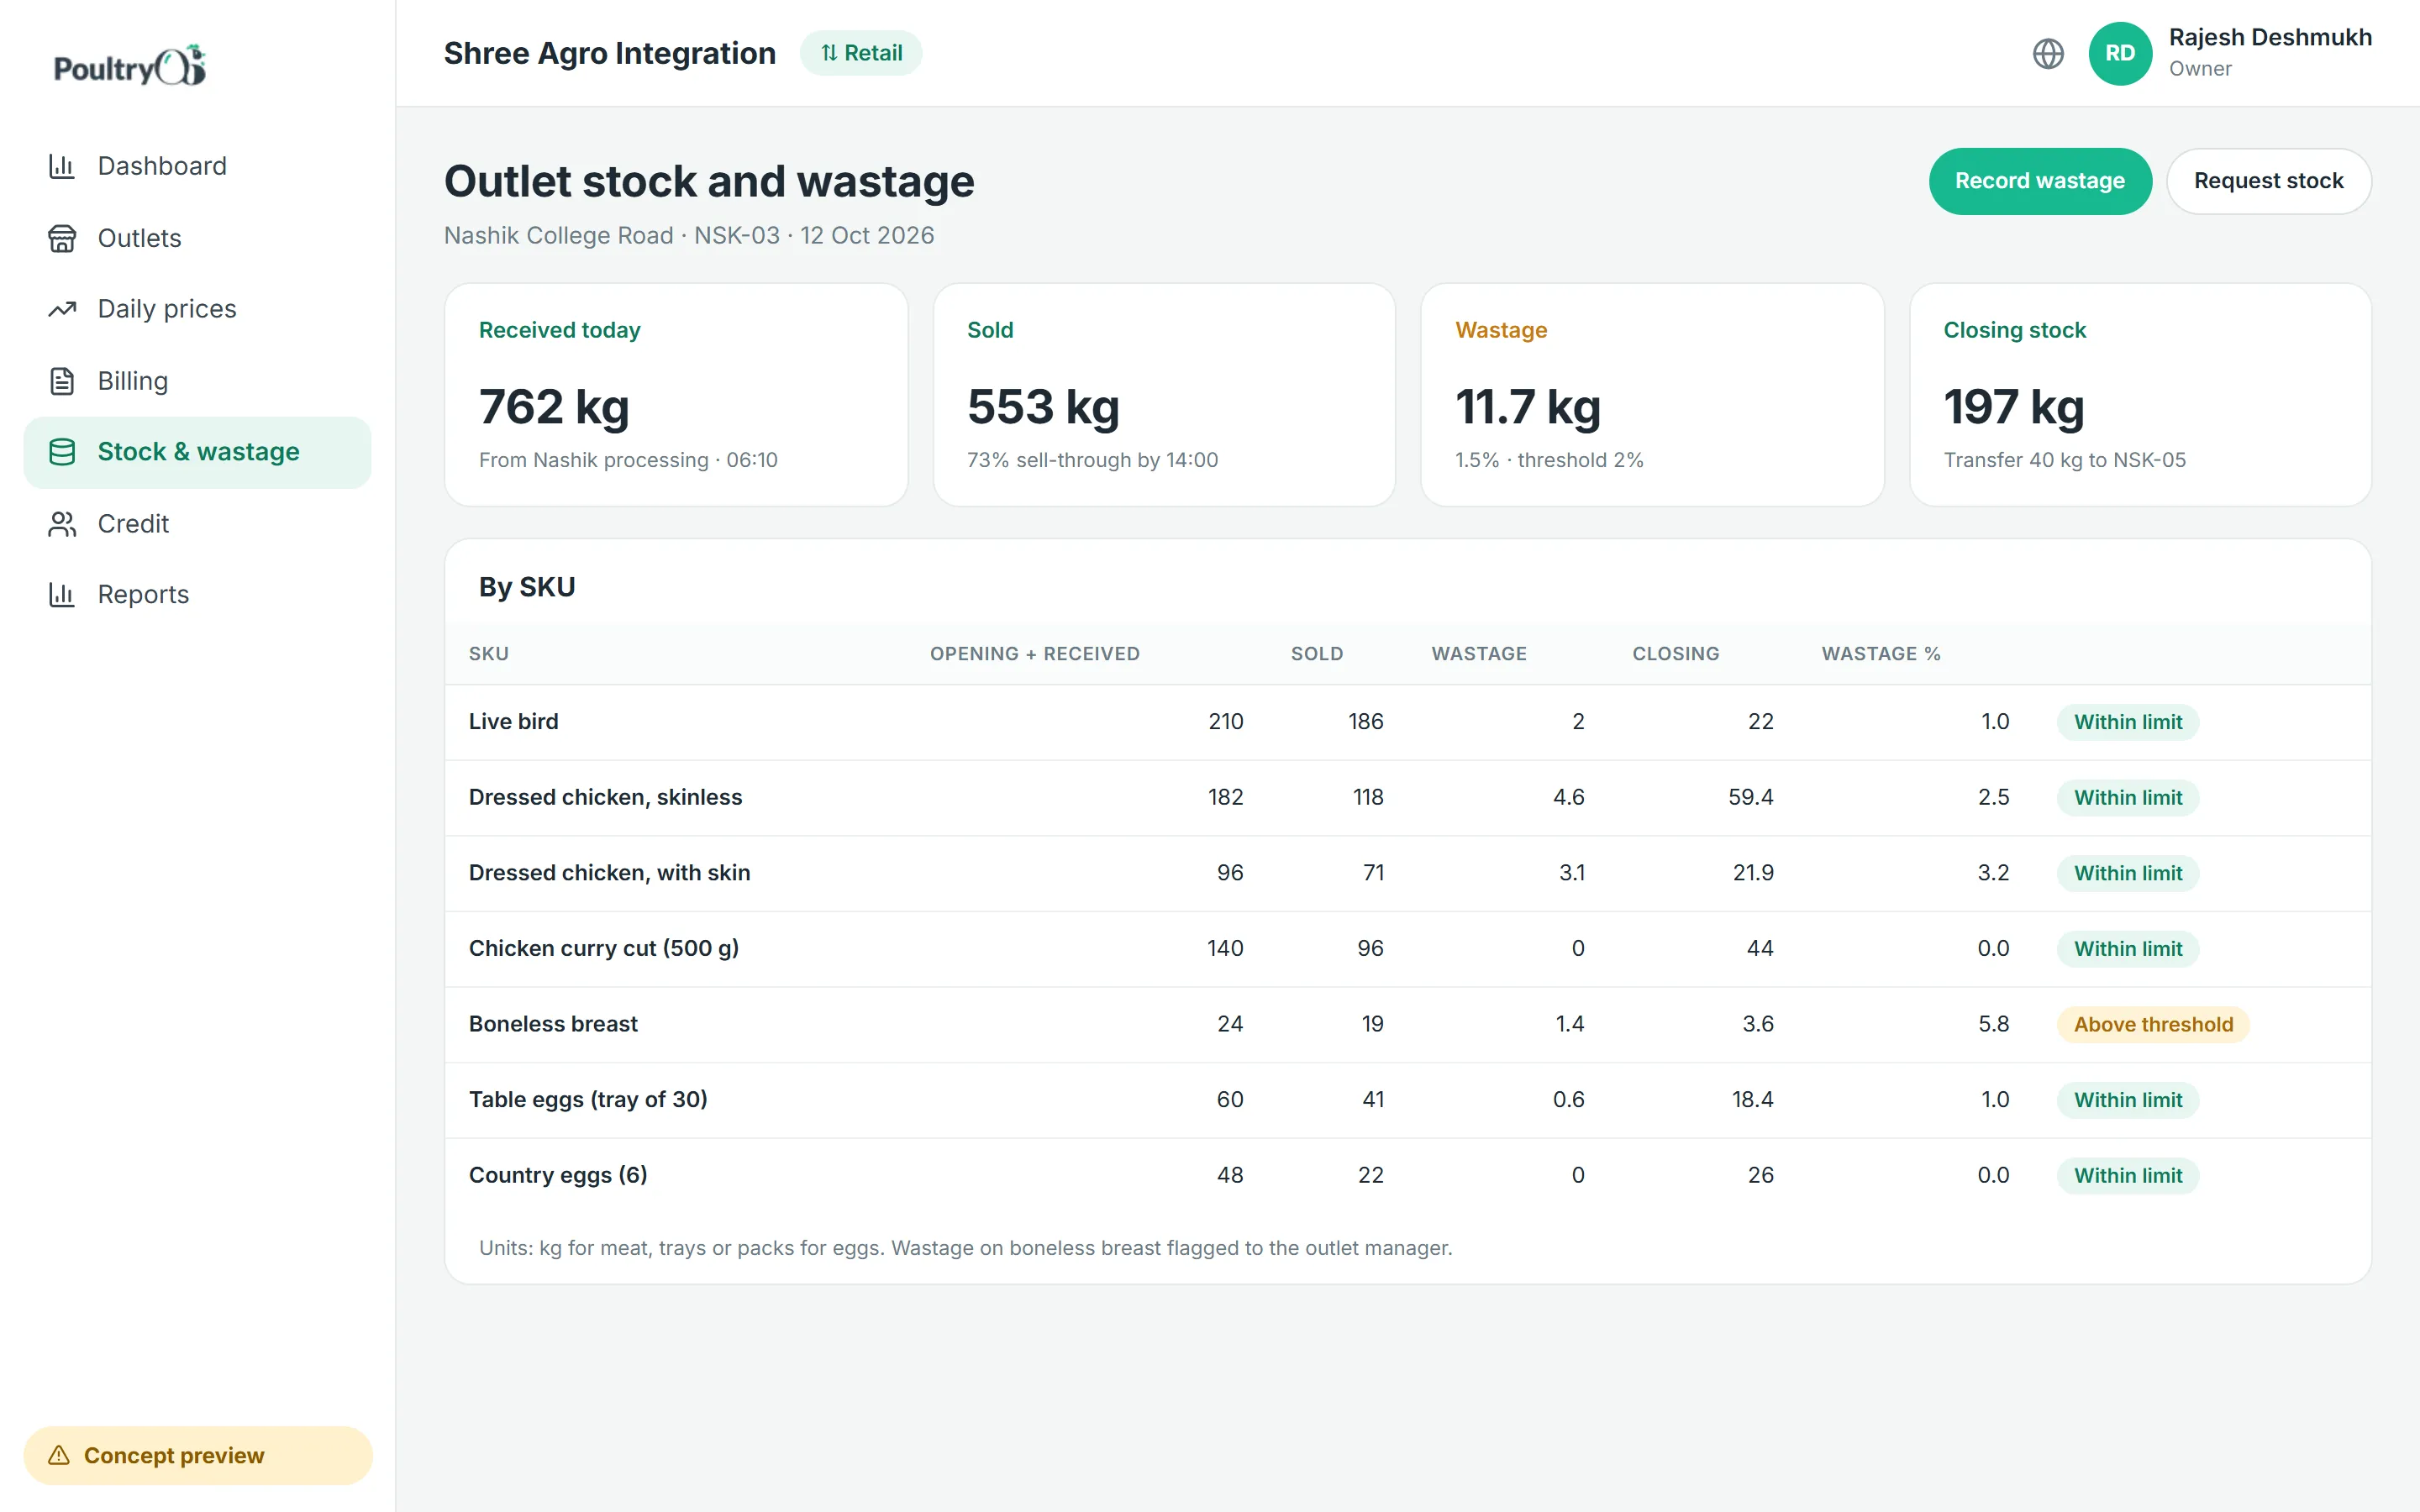Viewport: 2420px width, 1512px height.
Task: Click Table eggs (tray of 30) label
Action: tap(588, 1099)
